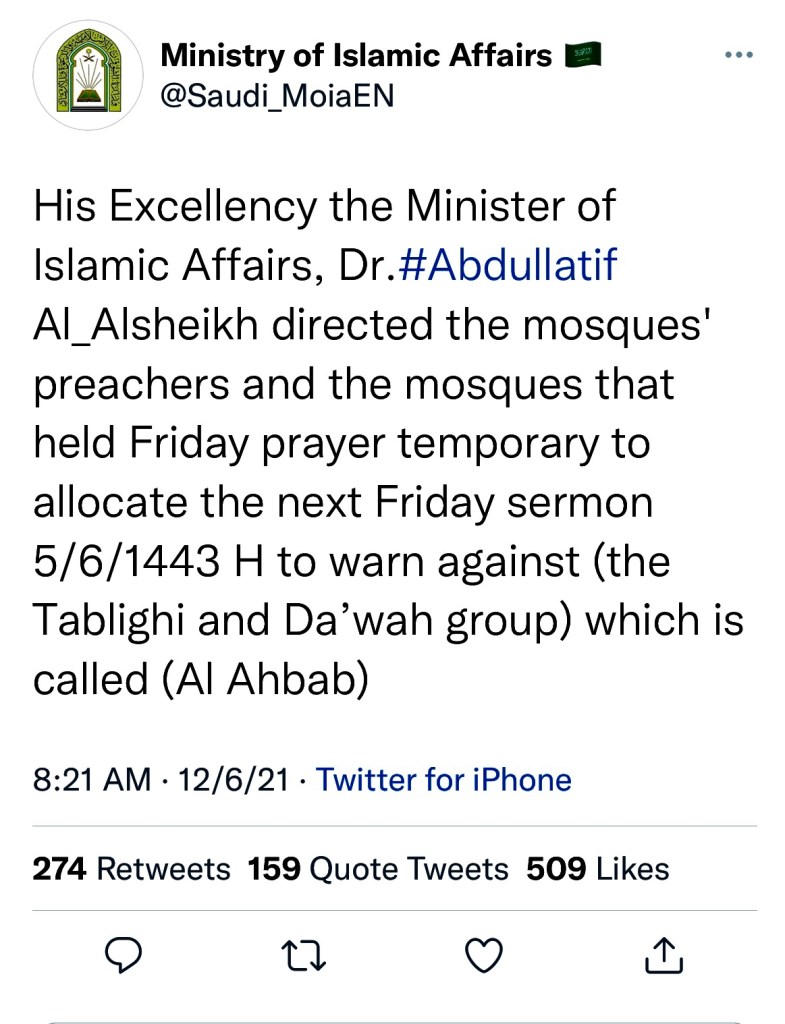This screenshot has height=1024, width=785.
Task: Tap the 8:21 AM timestamp
Action: 93,780
